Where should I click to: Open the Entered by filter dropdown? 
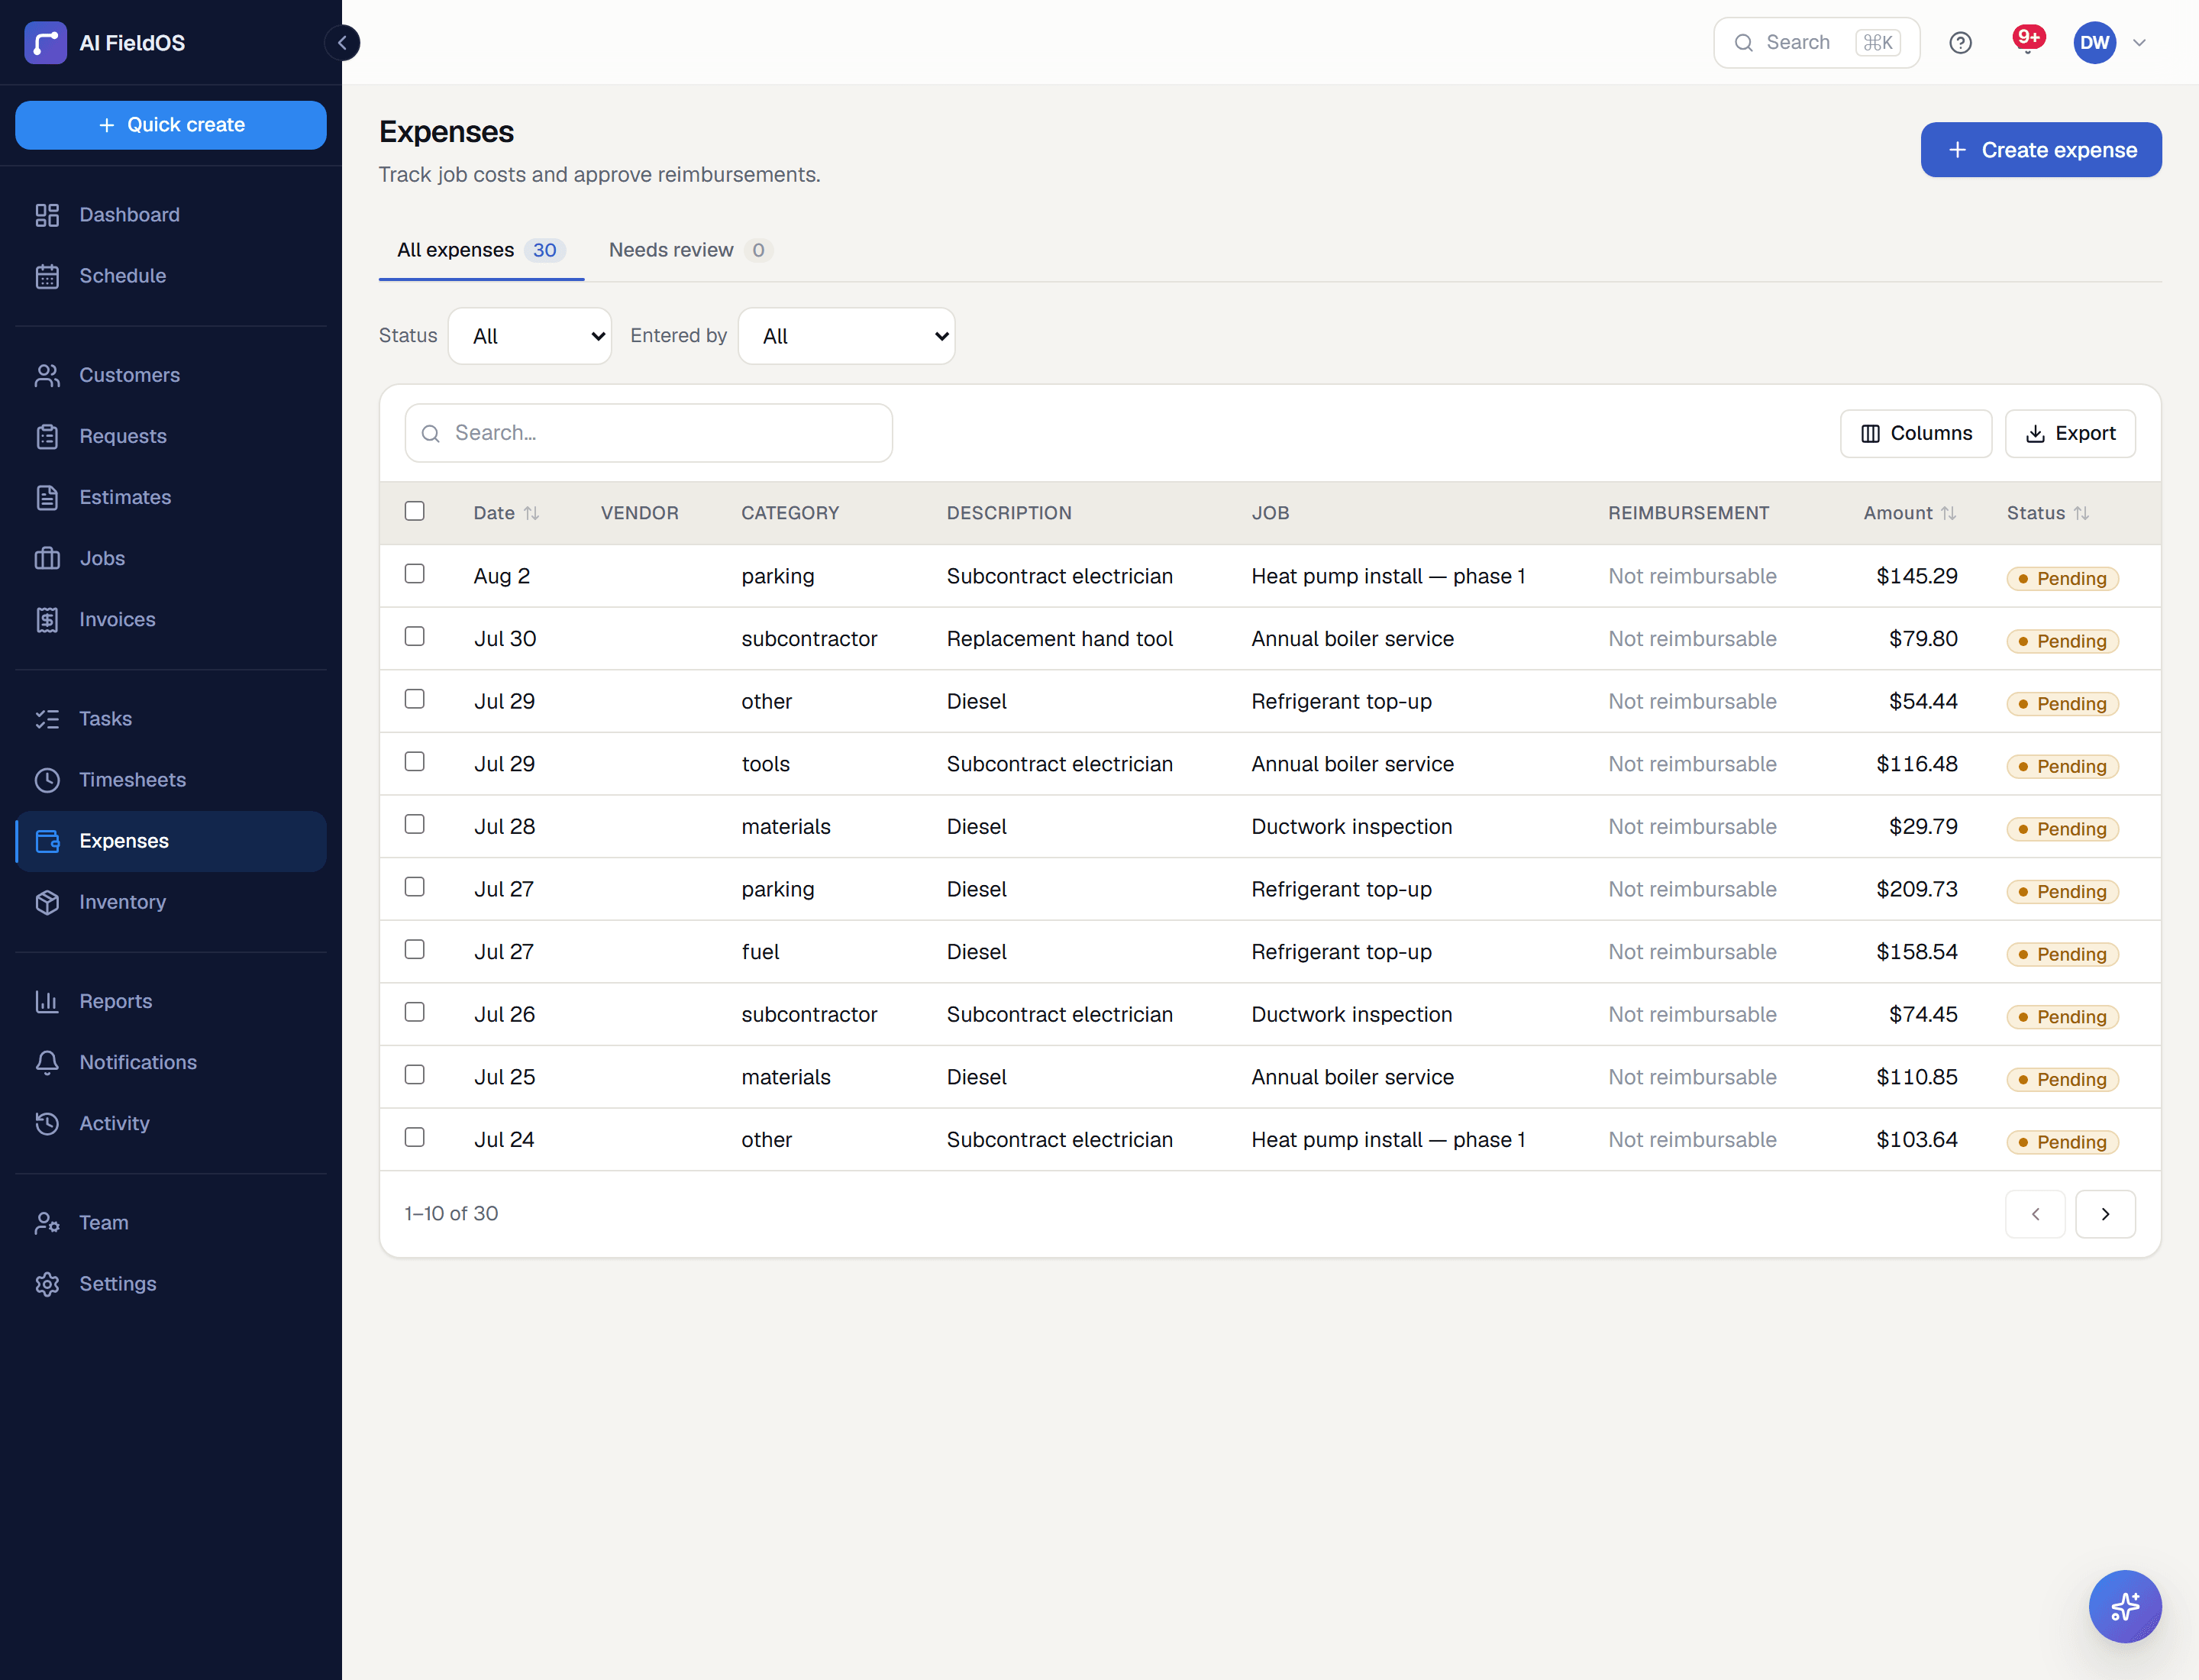click(846, 336)
